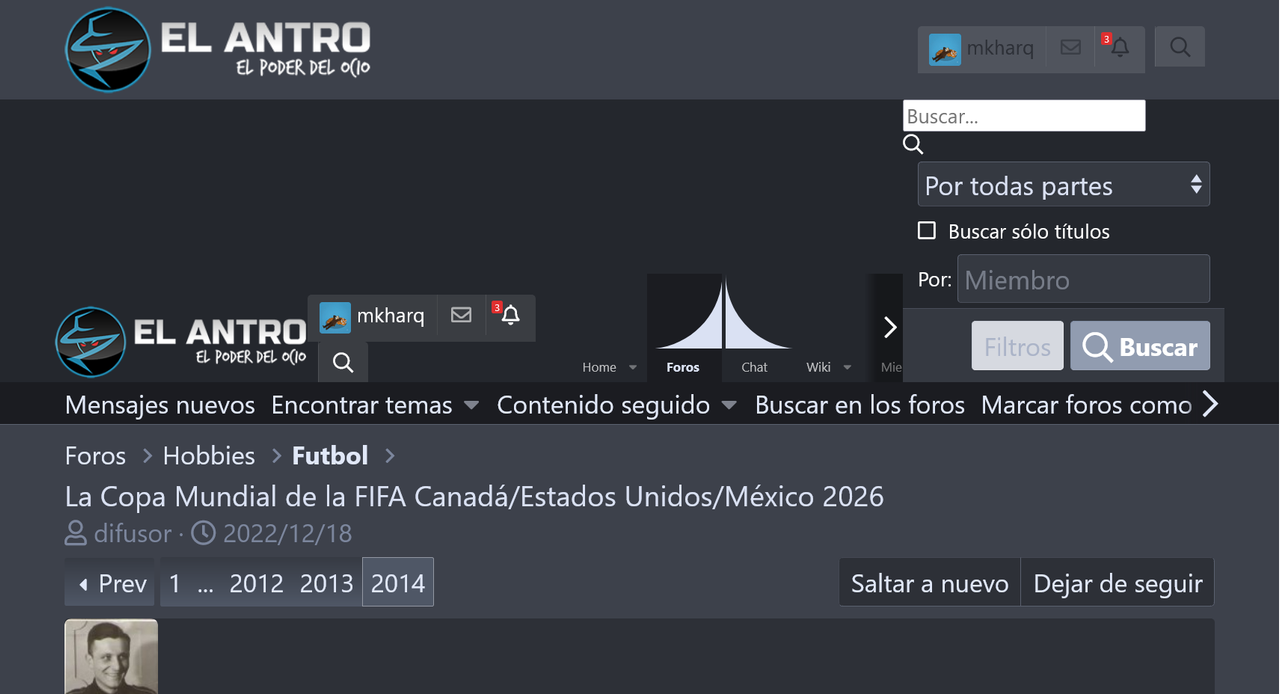This screenshot has width=1280, height=694.
Task: Click mkharq avatar in the top header
Action: click(945, 48)
